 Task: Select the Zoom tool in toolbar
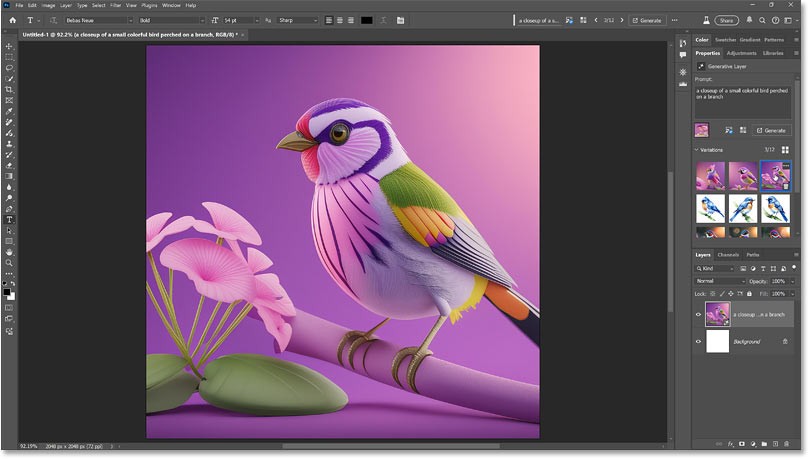(x=10, y=263)
